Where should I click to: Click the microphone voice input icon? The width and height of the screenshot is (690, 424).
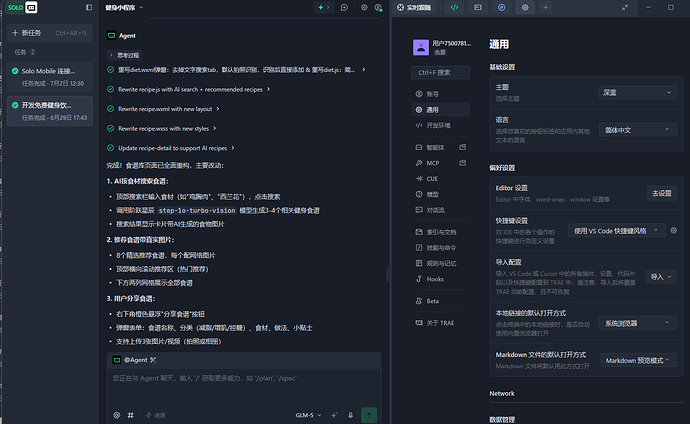350,415
